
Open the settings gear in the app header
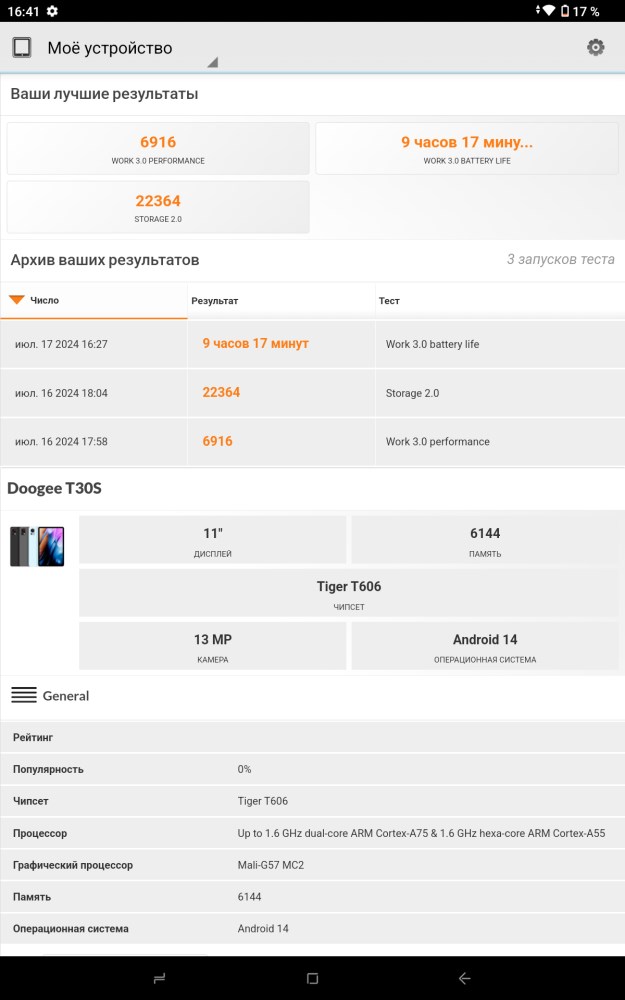(595, 48)
